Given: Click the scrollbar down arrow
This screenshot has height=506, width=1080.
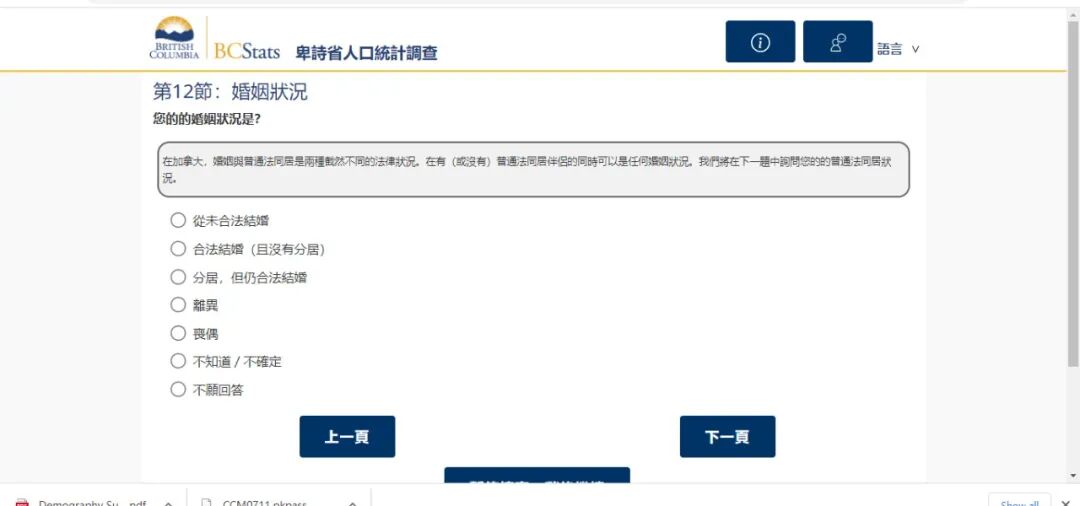Looking at the screenshot, I should pos(1073,476).
